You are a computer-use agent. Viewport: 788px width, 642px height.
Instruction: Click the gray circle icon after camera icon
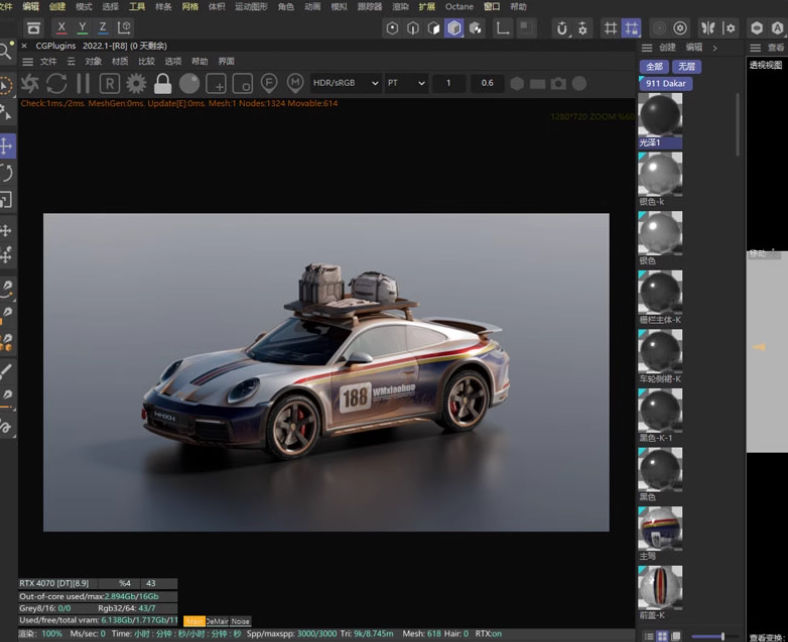point(579,83)
